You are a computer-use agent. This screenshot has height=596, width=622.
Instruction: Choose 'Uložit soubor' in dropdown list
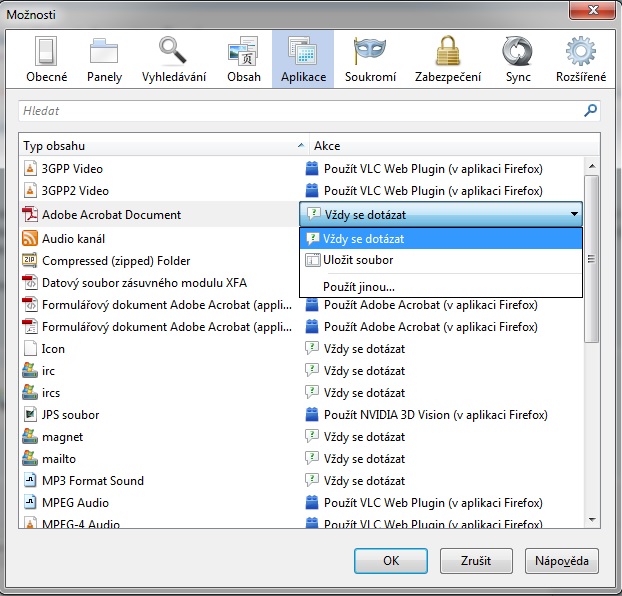[x=441, y=260]
